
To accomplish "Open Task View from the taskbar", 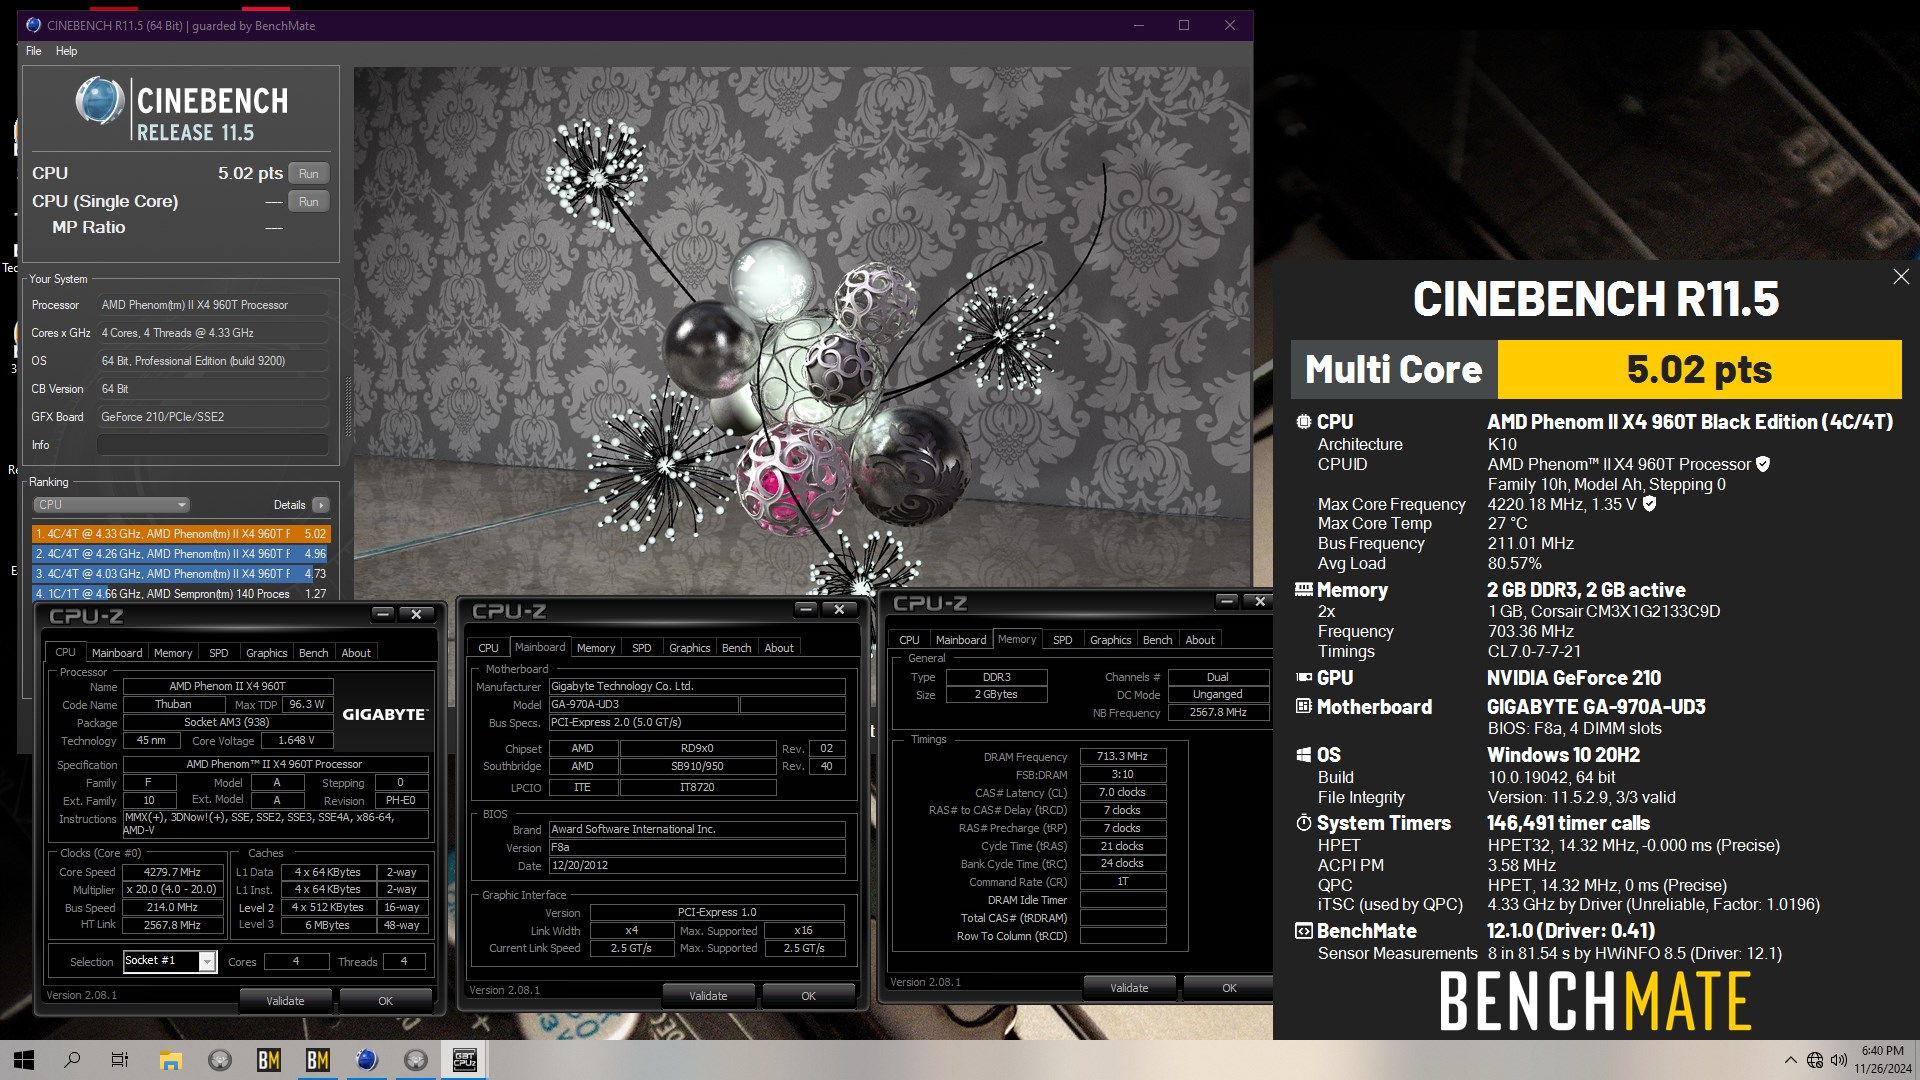I will pos(120,1060).
